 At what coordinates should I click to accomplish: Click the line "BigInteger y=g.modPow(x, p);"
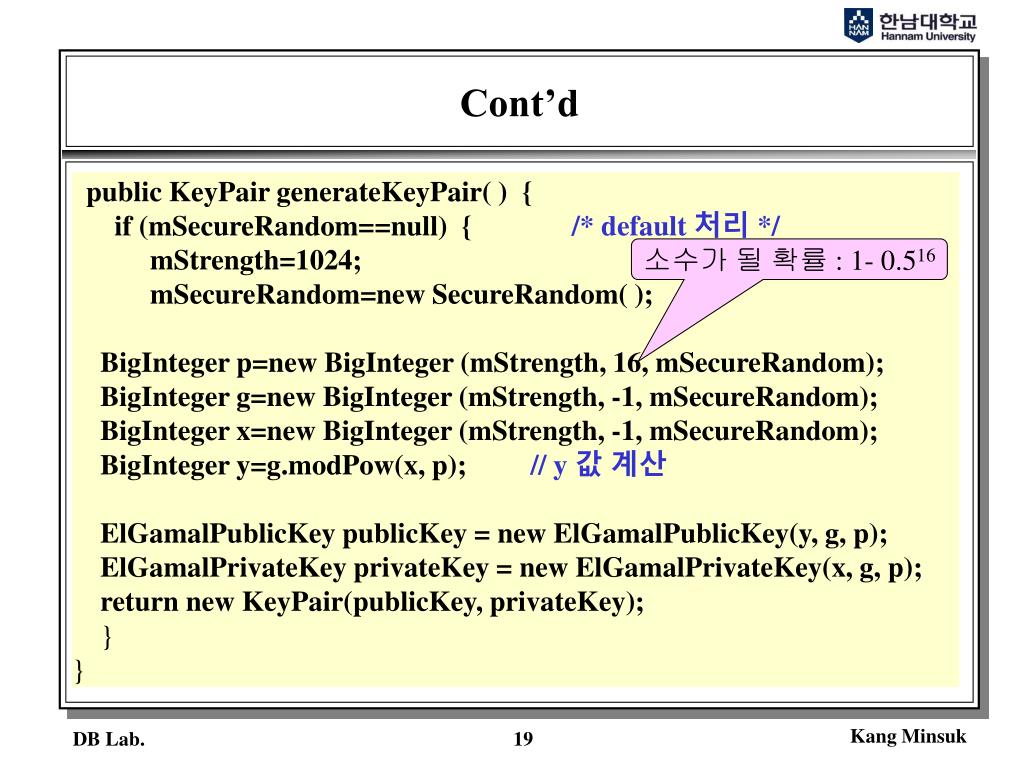click(283, 466)
